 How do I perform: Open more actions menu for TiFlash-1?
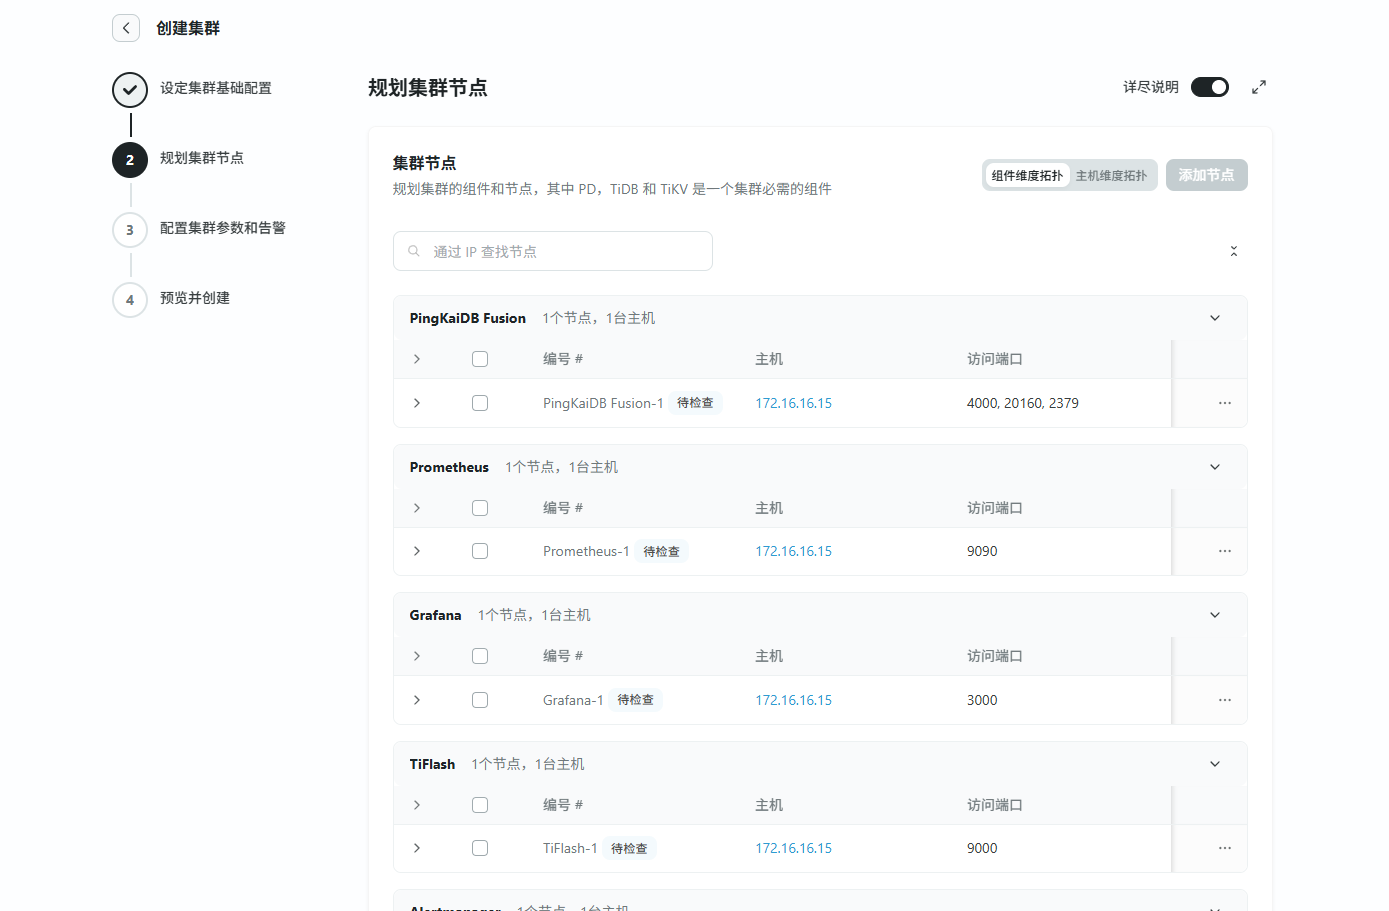[1224, 848]
